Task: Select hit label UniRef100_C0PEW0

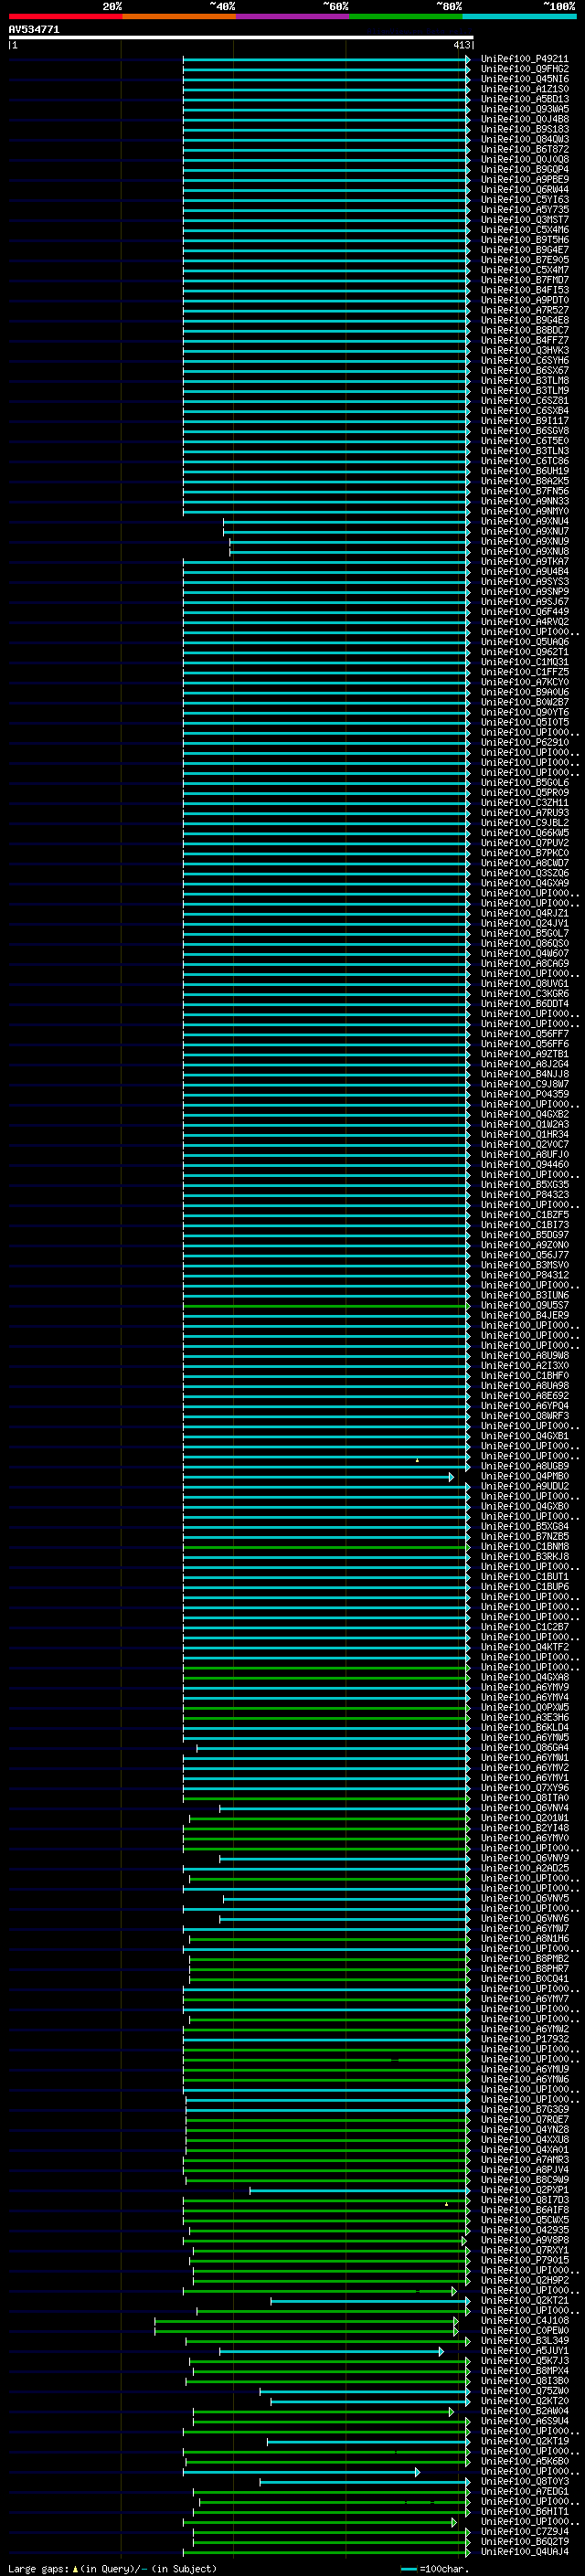Action: (524, 2330)
